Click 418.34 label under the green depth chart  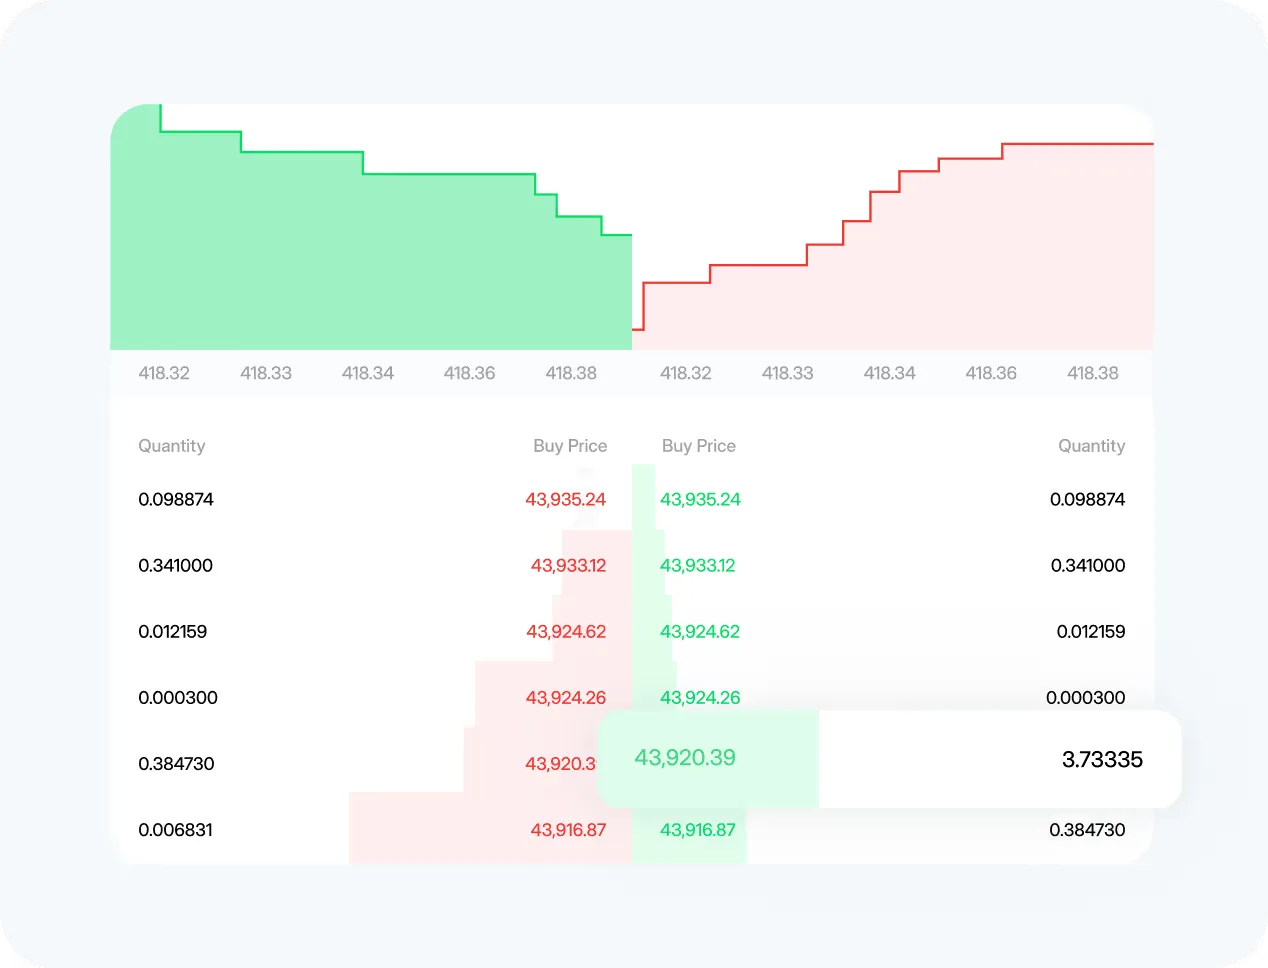368,373
